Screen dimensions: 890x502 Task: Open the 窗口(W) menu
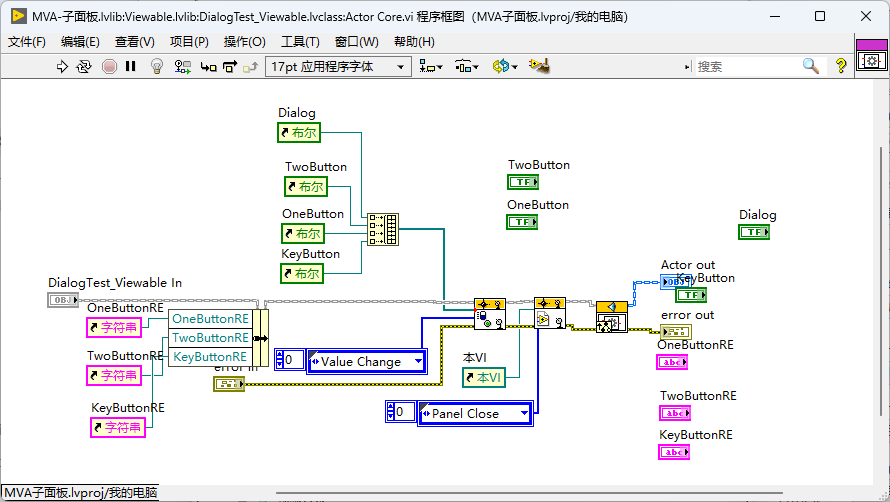(356, 41)
